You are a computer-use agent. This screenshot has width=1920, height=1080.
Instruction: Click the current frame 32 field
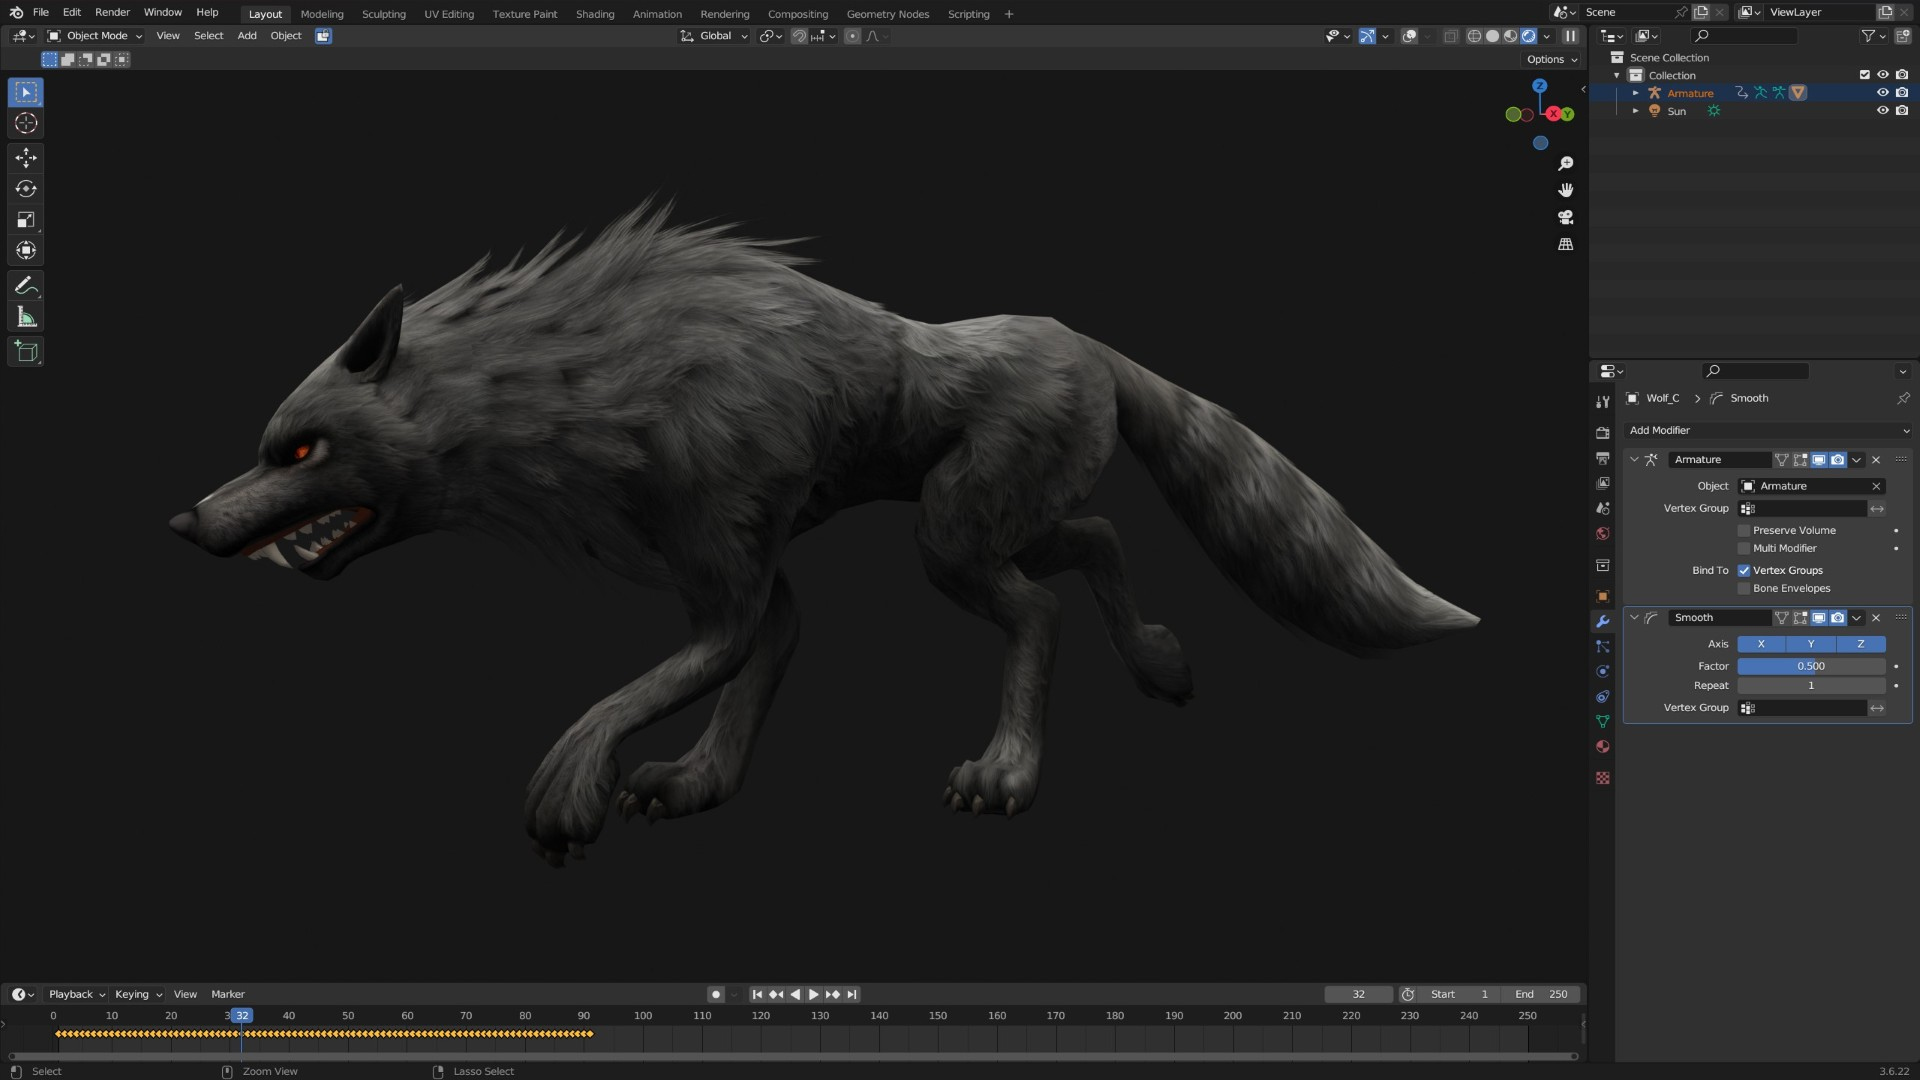(1358, 995)
